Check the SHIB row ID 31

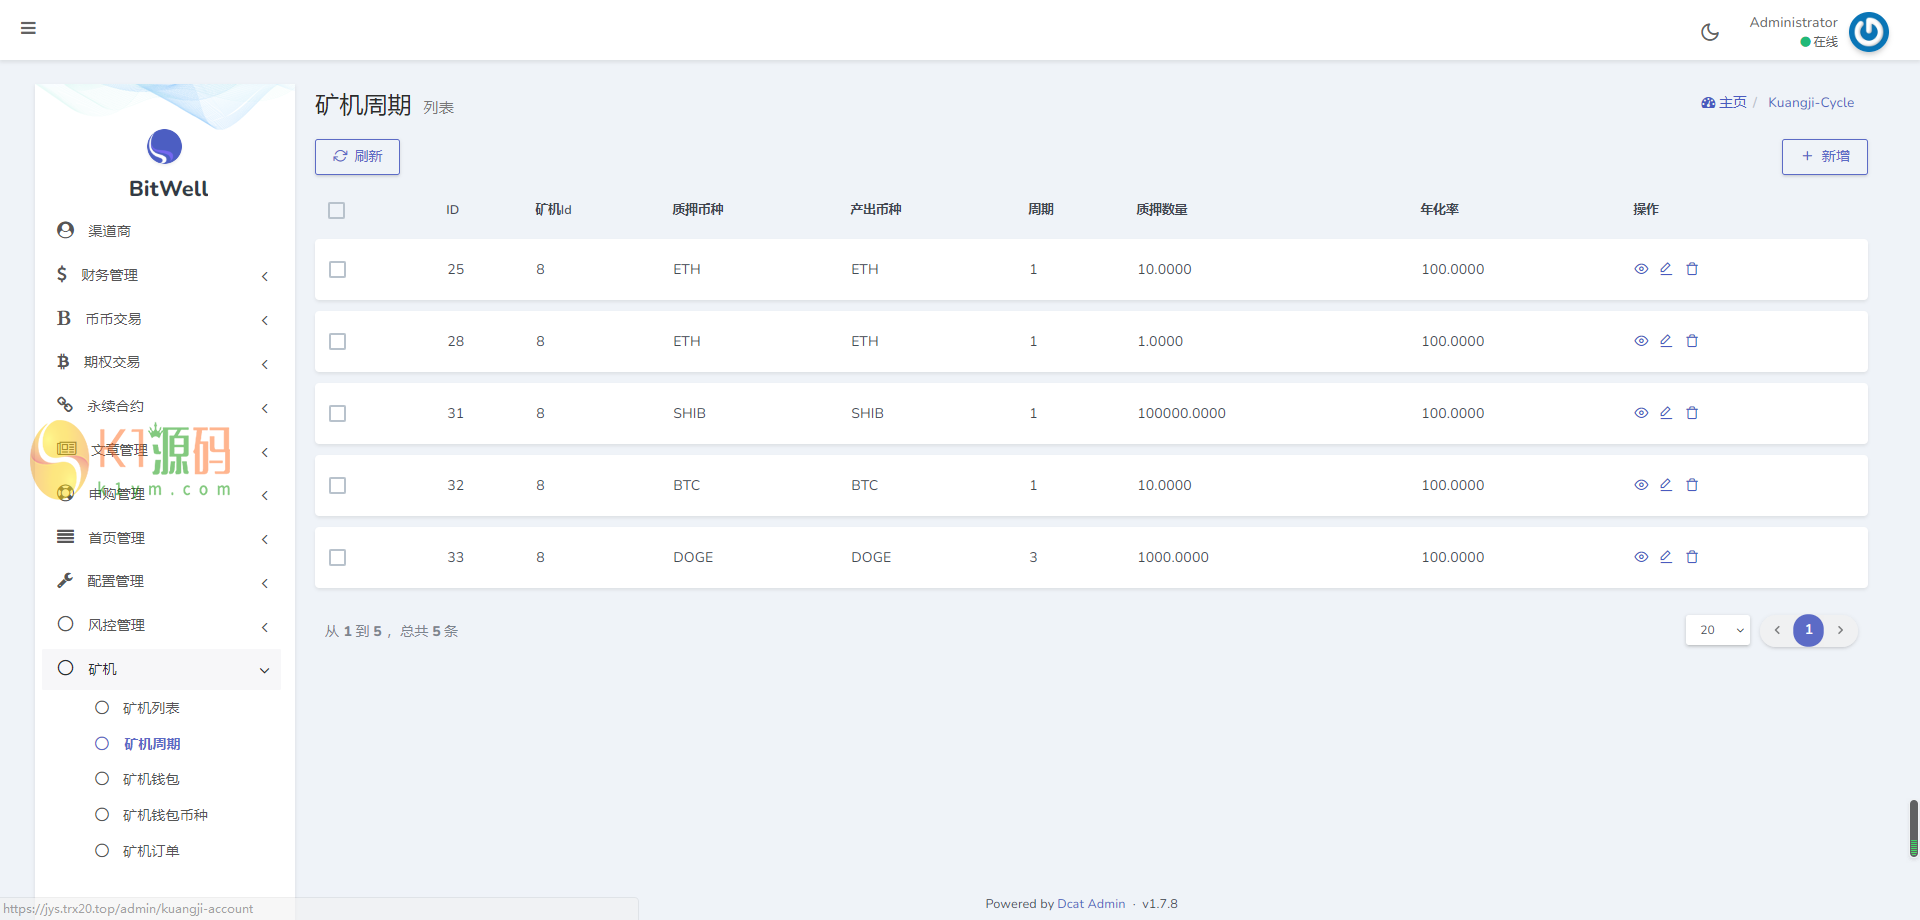[338, 414]
